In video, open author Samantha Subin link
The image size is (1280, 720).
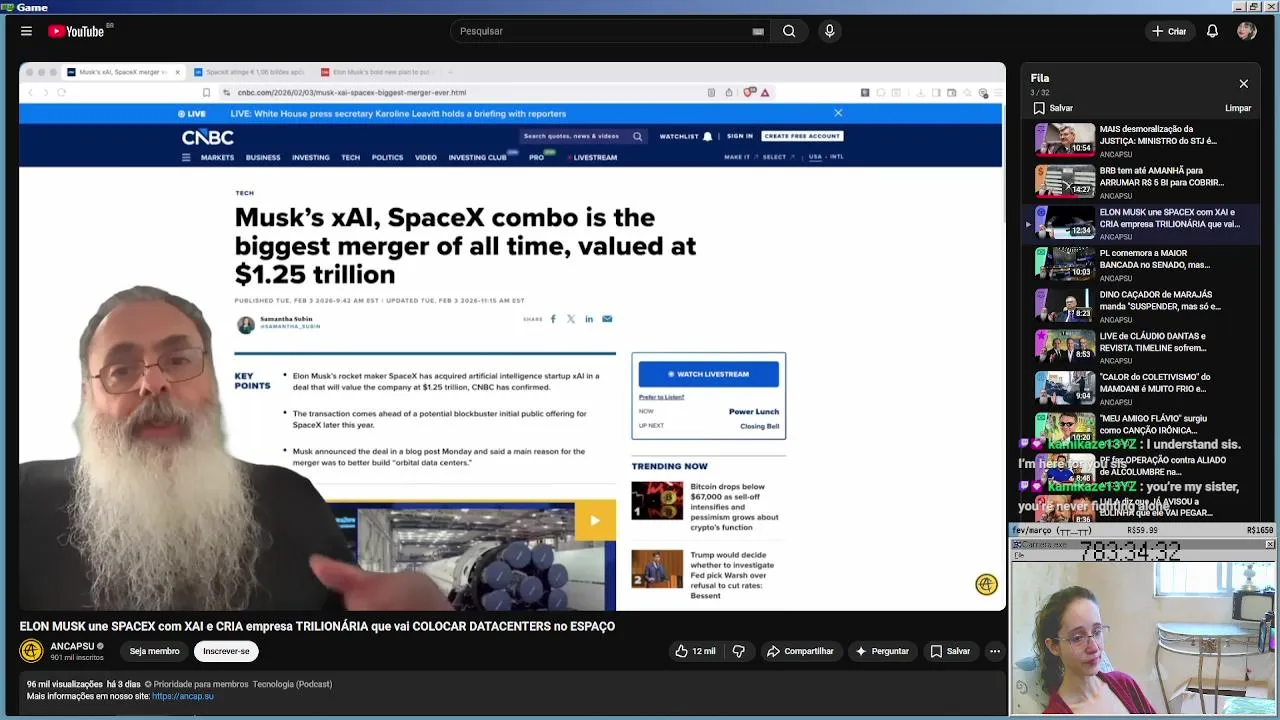(x=286, y=319)
